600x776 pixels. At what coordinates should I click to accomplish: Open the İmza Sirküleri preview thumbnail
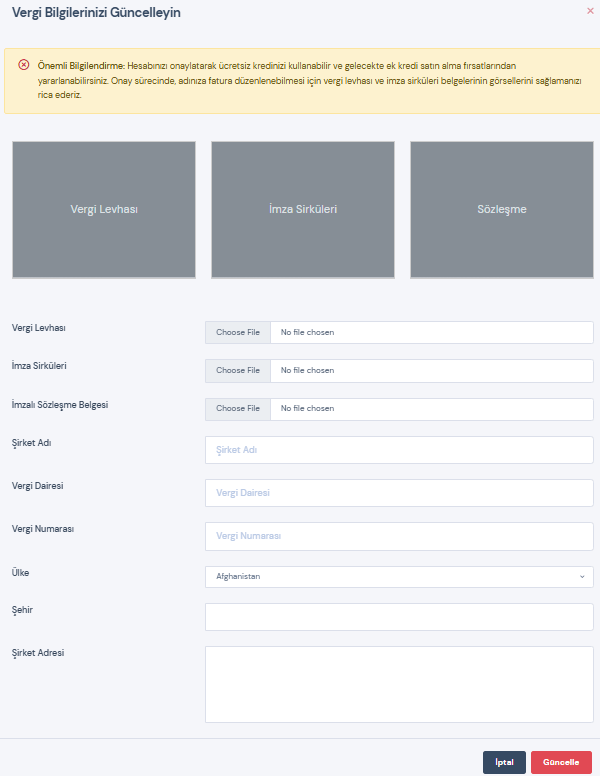(303, 209)
